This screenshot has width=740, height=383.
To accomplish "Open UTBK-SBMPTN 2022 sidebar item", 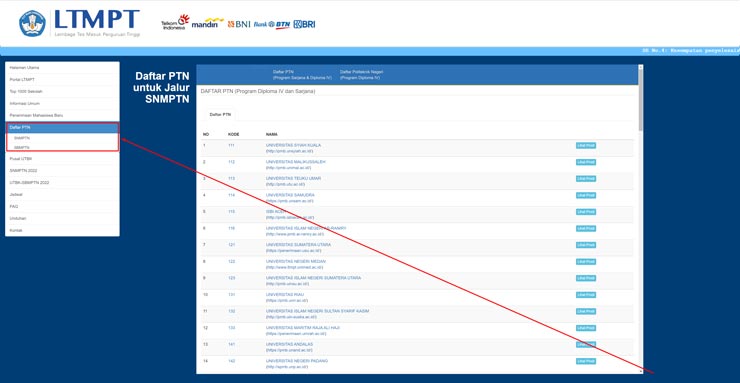I will [62, 183].
